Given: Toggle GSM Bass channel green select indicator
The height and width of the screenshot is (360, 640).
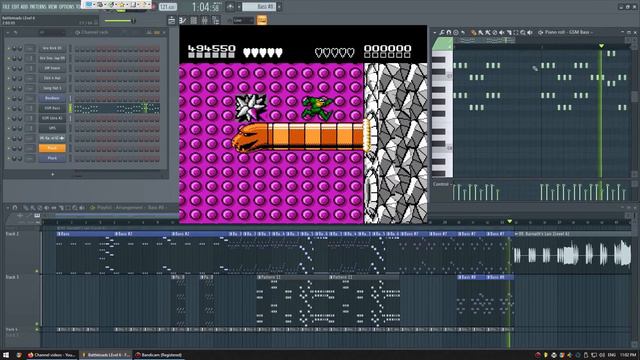Looking at the screenshot, I should tap(70, 108).
